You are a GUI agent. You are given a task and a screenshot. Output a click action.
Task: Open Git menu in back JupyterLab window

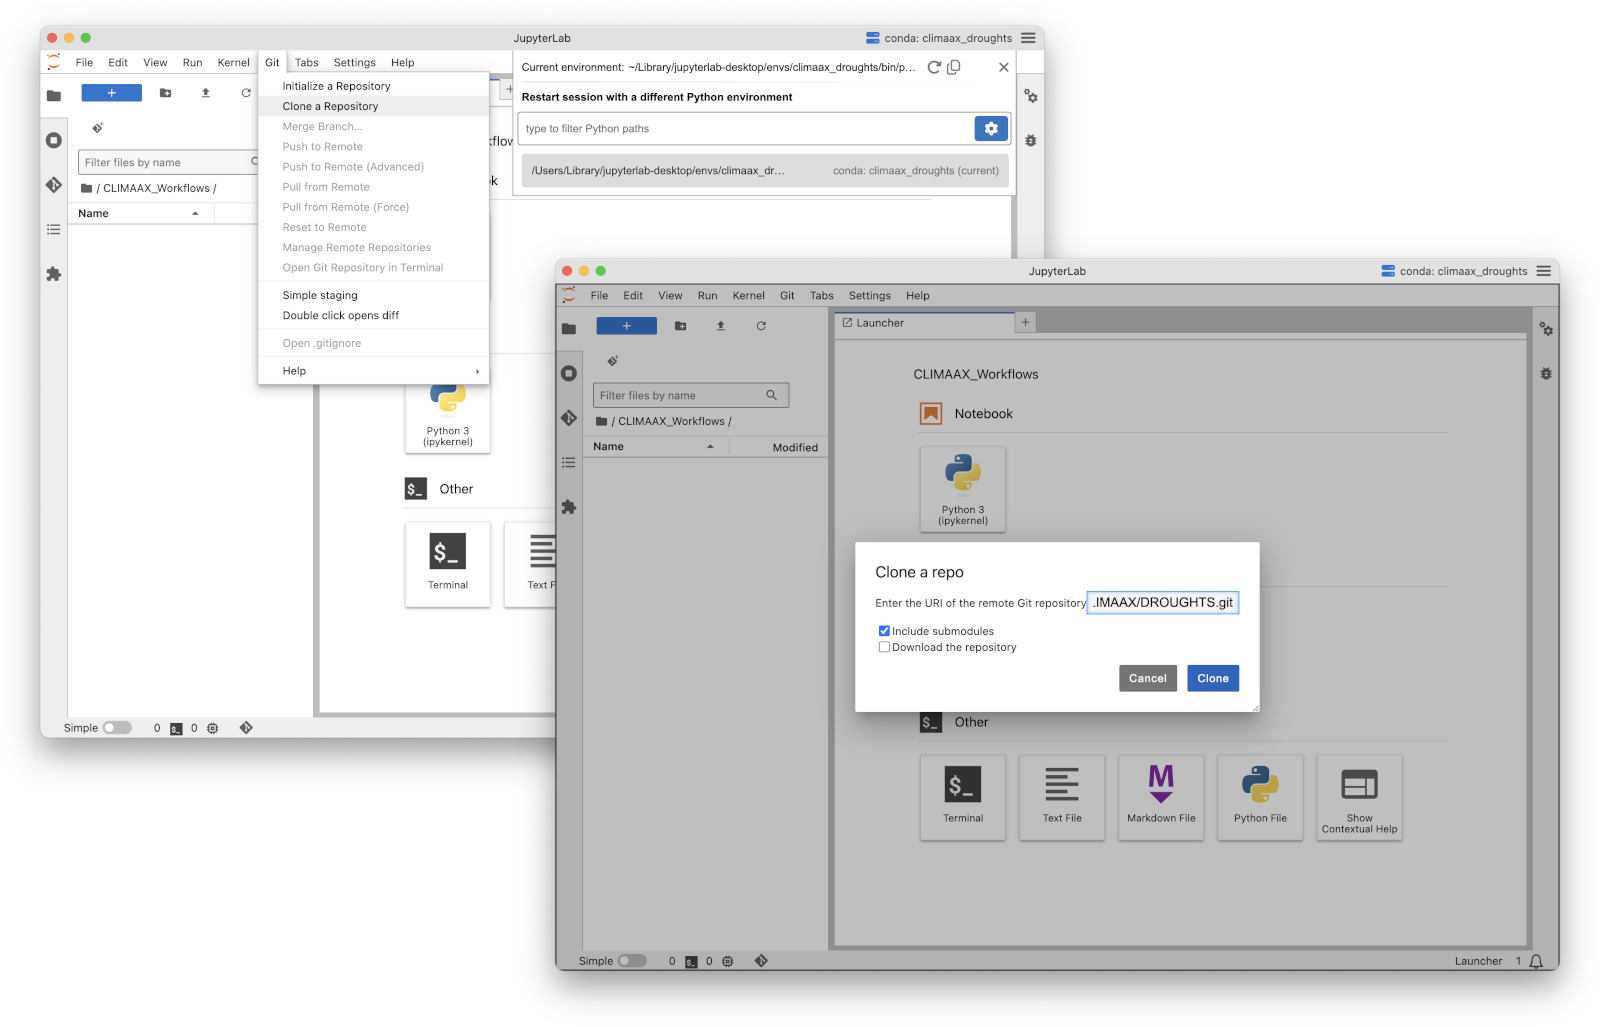272,62
